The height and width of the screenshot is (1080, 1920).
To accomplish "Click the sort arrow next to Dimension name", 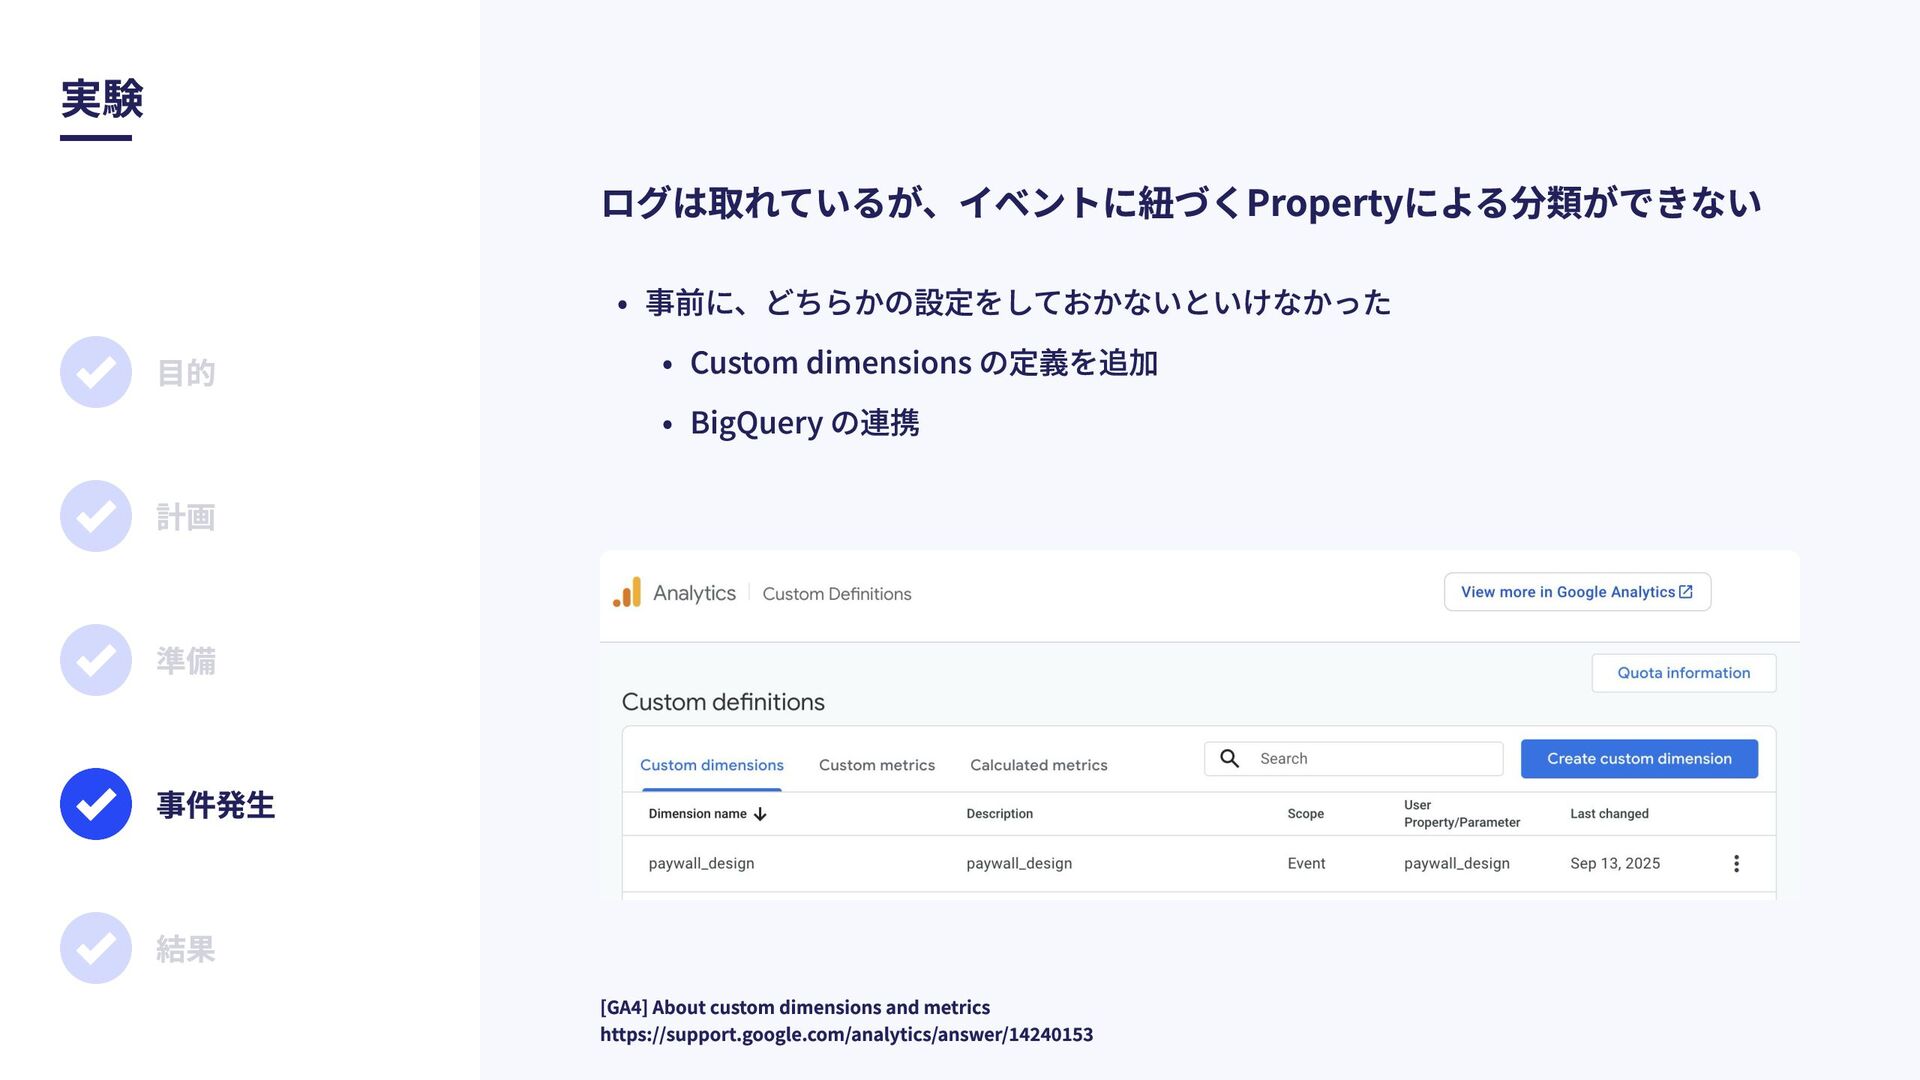I will click(x=760, y=814).
